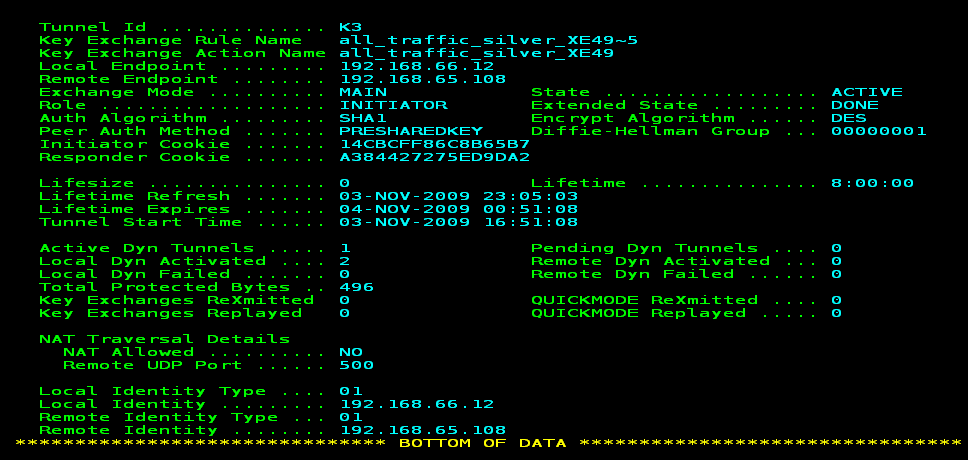The height and width of the screenshot is (460, 968).
Task: Select Initiator Cookie value 14CBCFF86C8B65B7
Action: click(435, 144)
